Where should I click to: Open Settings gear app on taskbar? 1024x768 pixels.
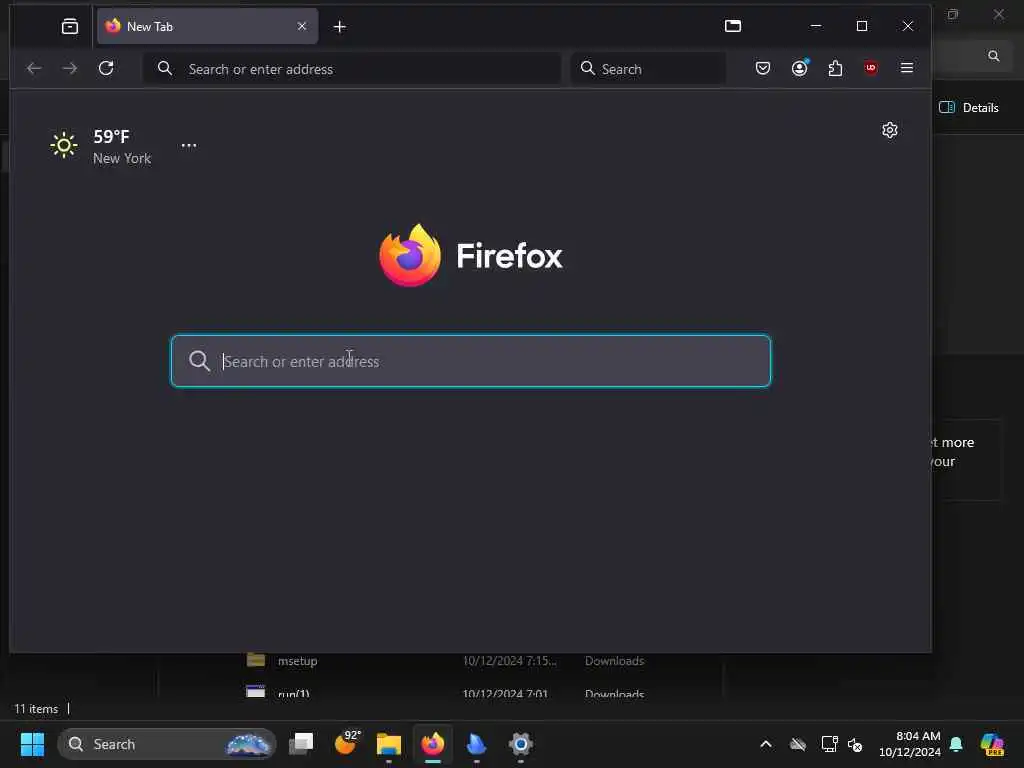pos(520,743)
